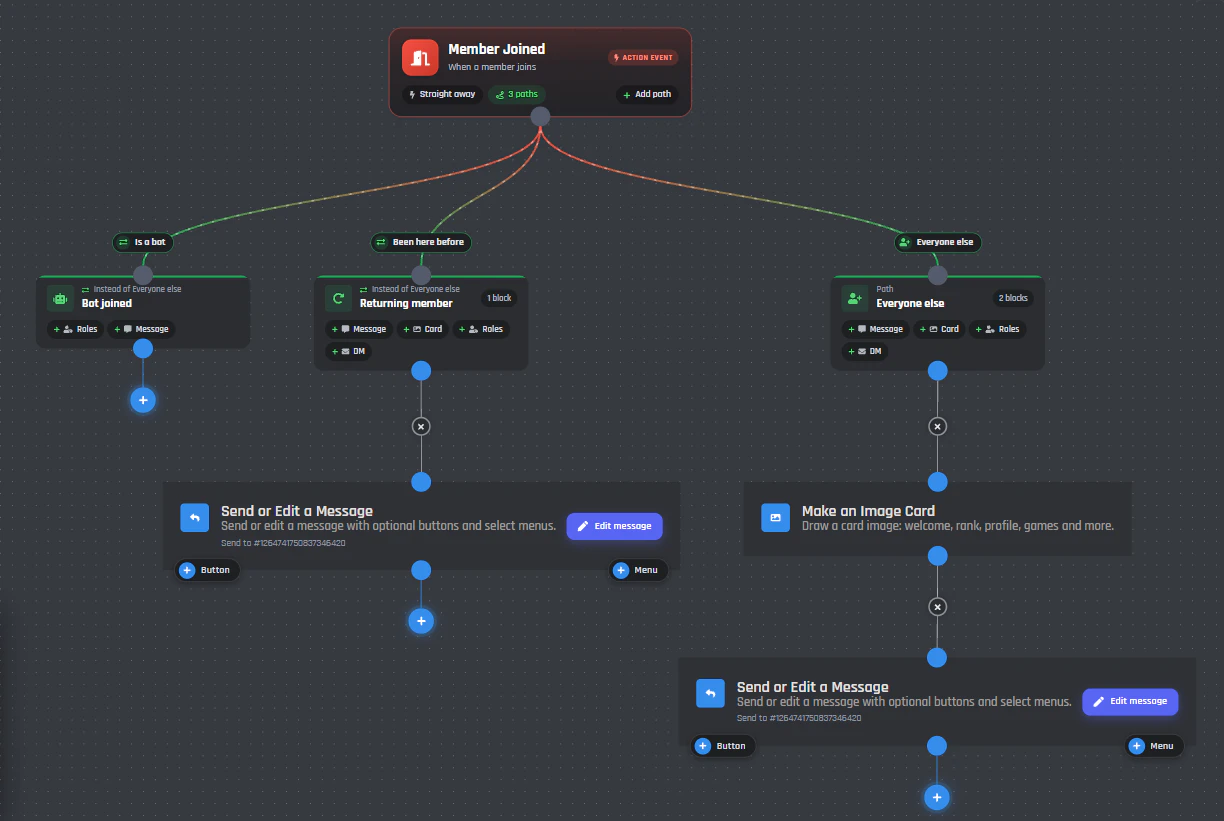
Task: Select the Been here before path label
Action: [x=421, y=242]
